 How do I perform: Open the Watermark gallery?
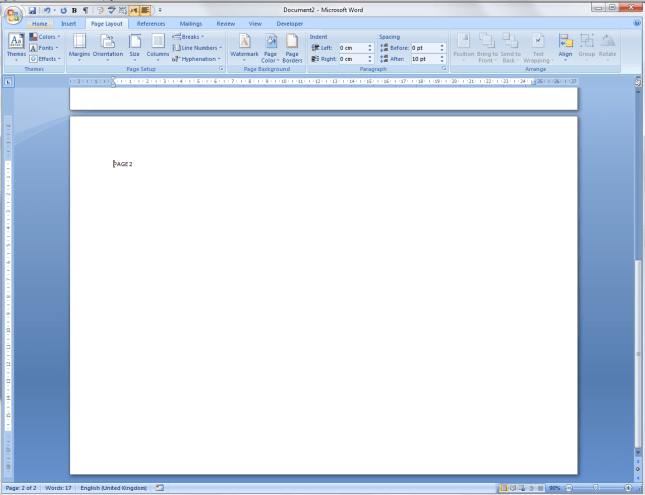pos(244,45)
